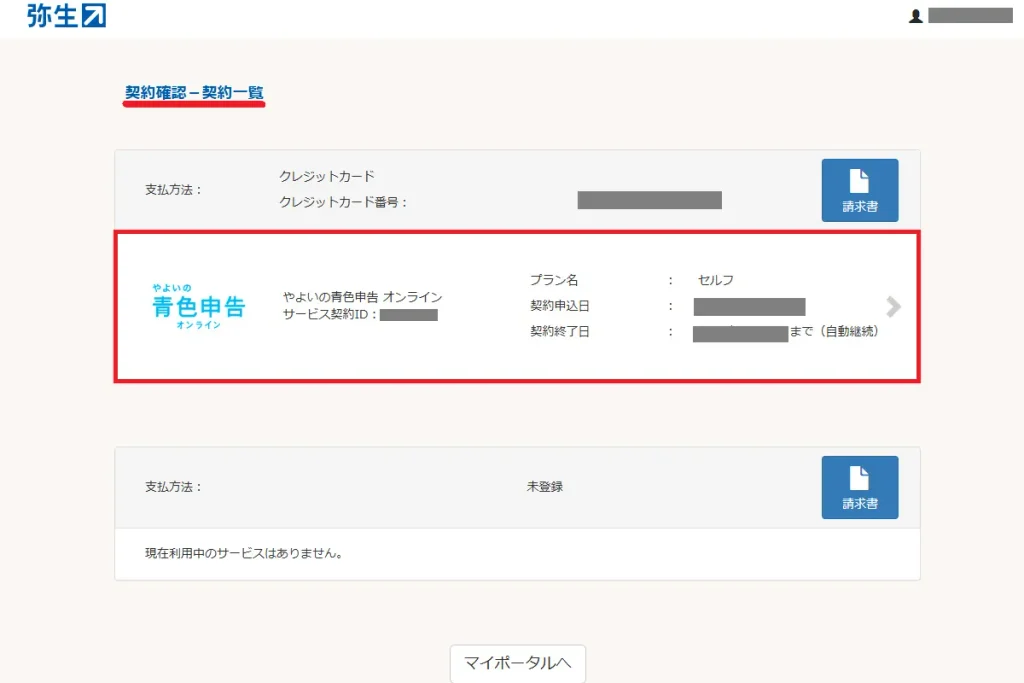Go to マイポータルへ button

pyautogui.click(x=517, y=663)
